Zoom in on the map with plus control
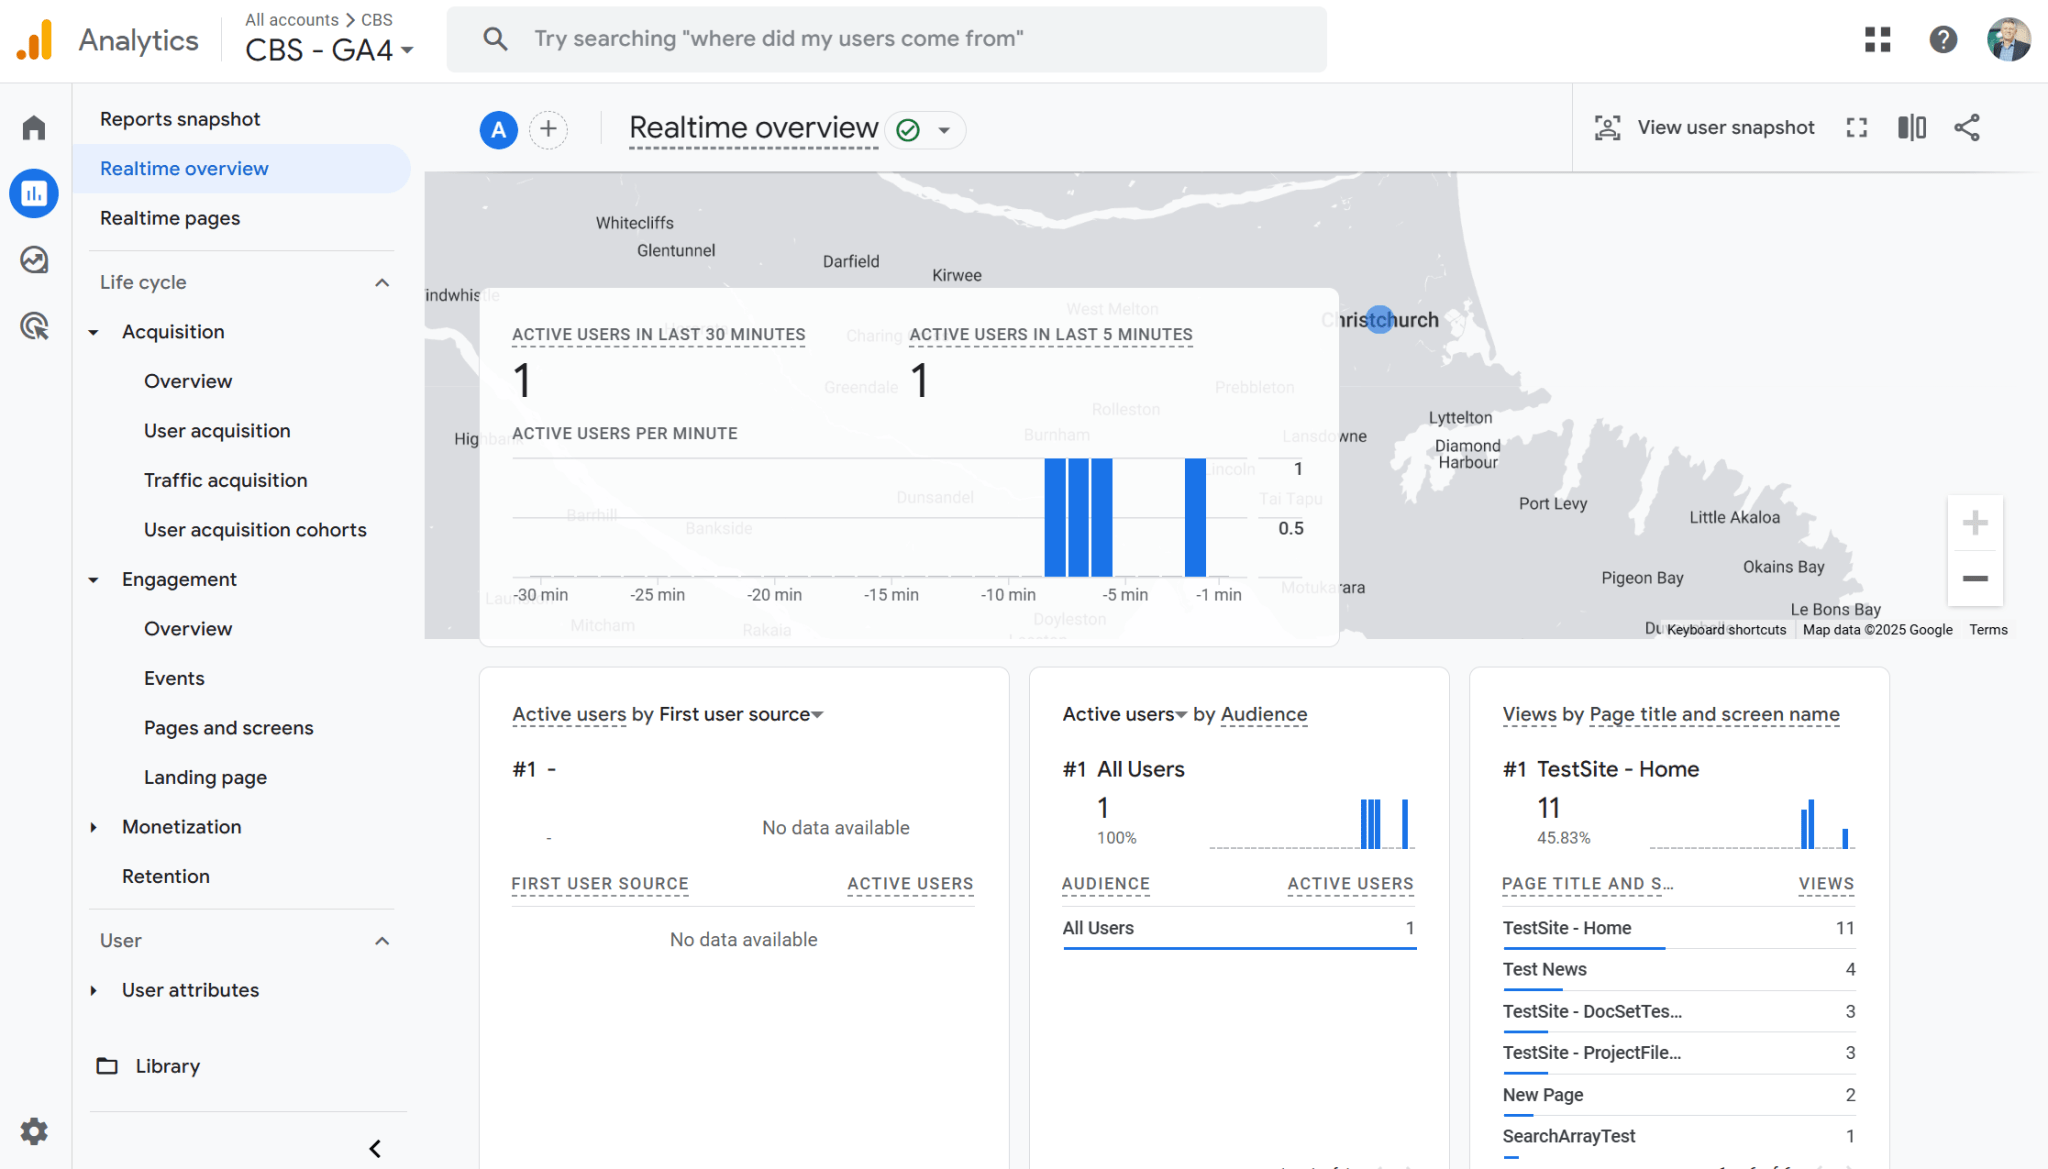This screenshot has height=1169, width=2048. coord(1974,521)
